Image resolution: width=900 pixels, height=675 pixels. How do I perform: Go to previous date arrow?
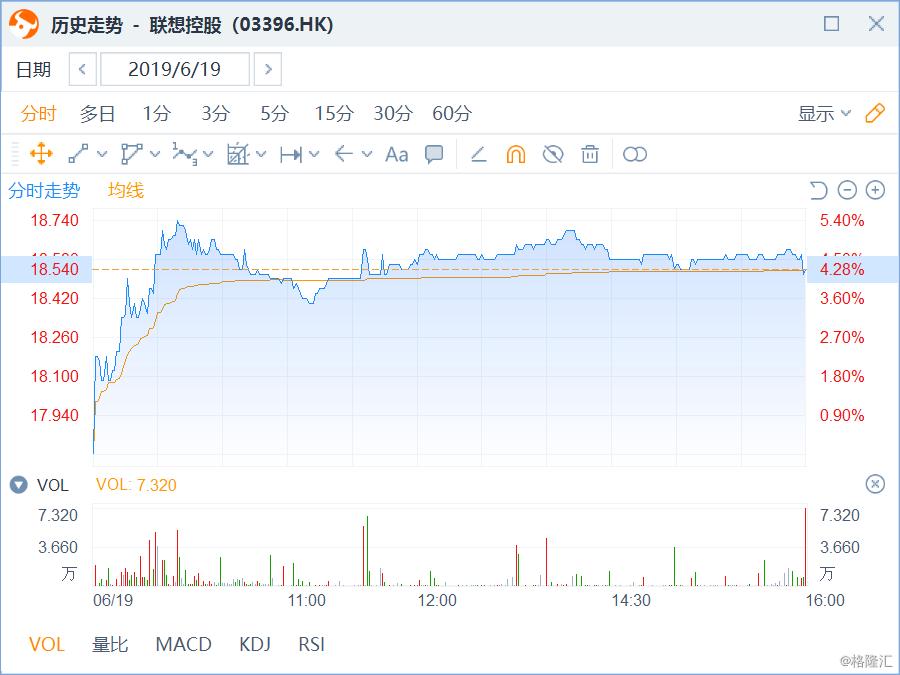[83, 69]
